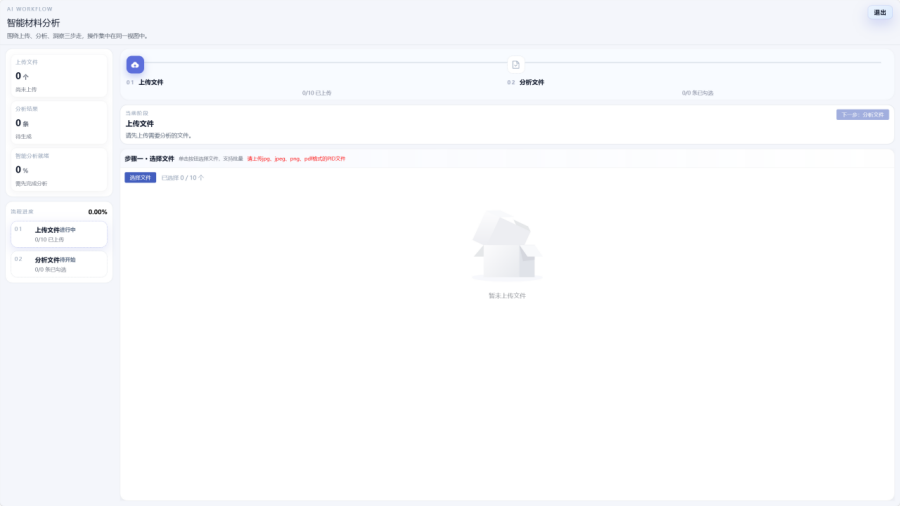Open sidebar step 上传文件 进行中
Image resolution: width=900 pixels, height=507 pixels.
pos(59,234)
